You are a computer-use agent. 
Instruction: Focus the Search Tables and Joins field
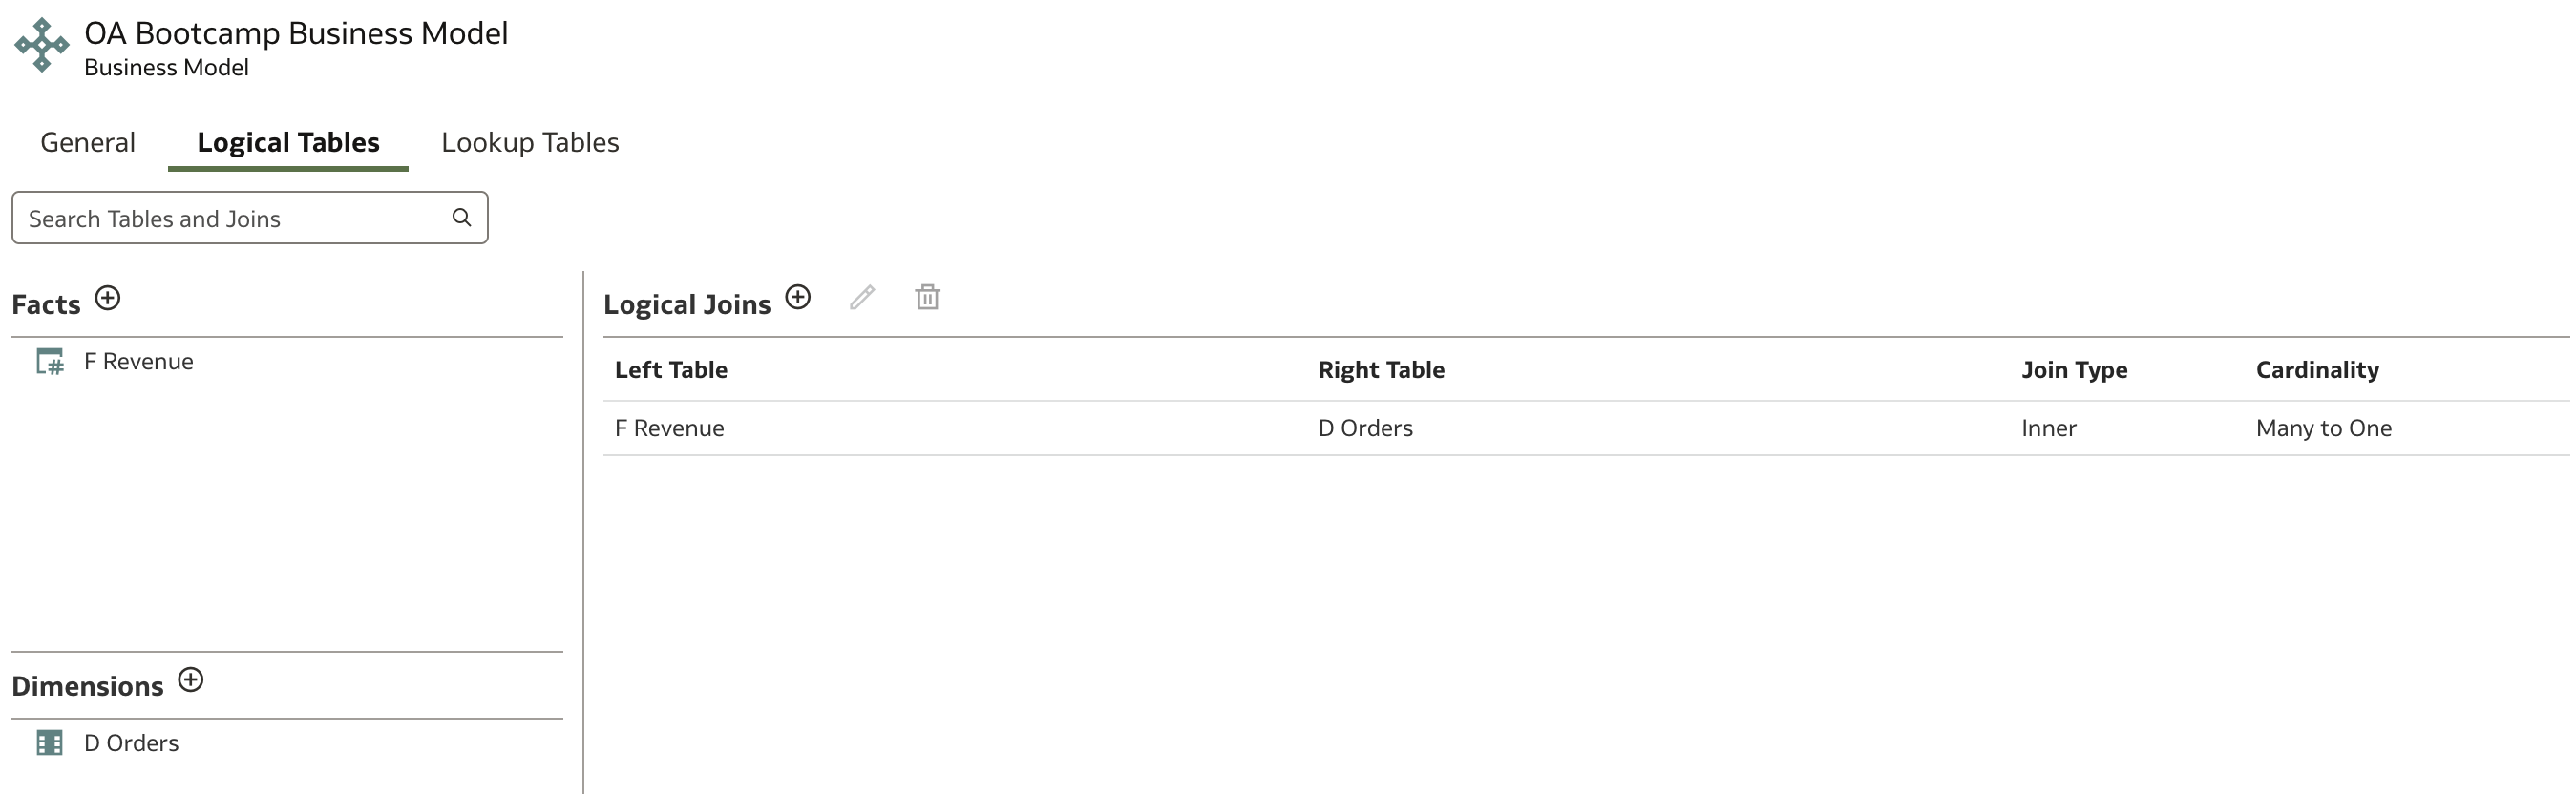click(250, 218)
